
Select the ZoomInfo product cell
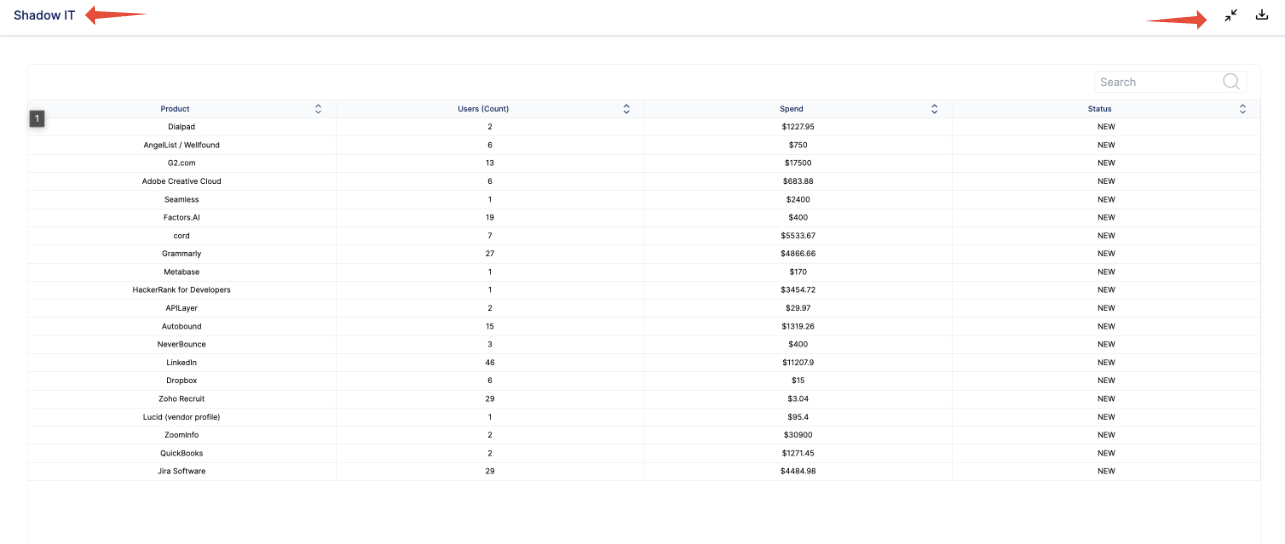(181, 434)
